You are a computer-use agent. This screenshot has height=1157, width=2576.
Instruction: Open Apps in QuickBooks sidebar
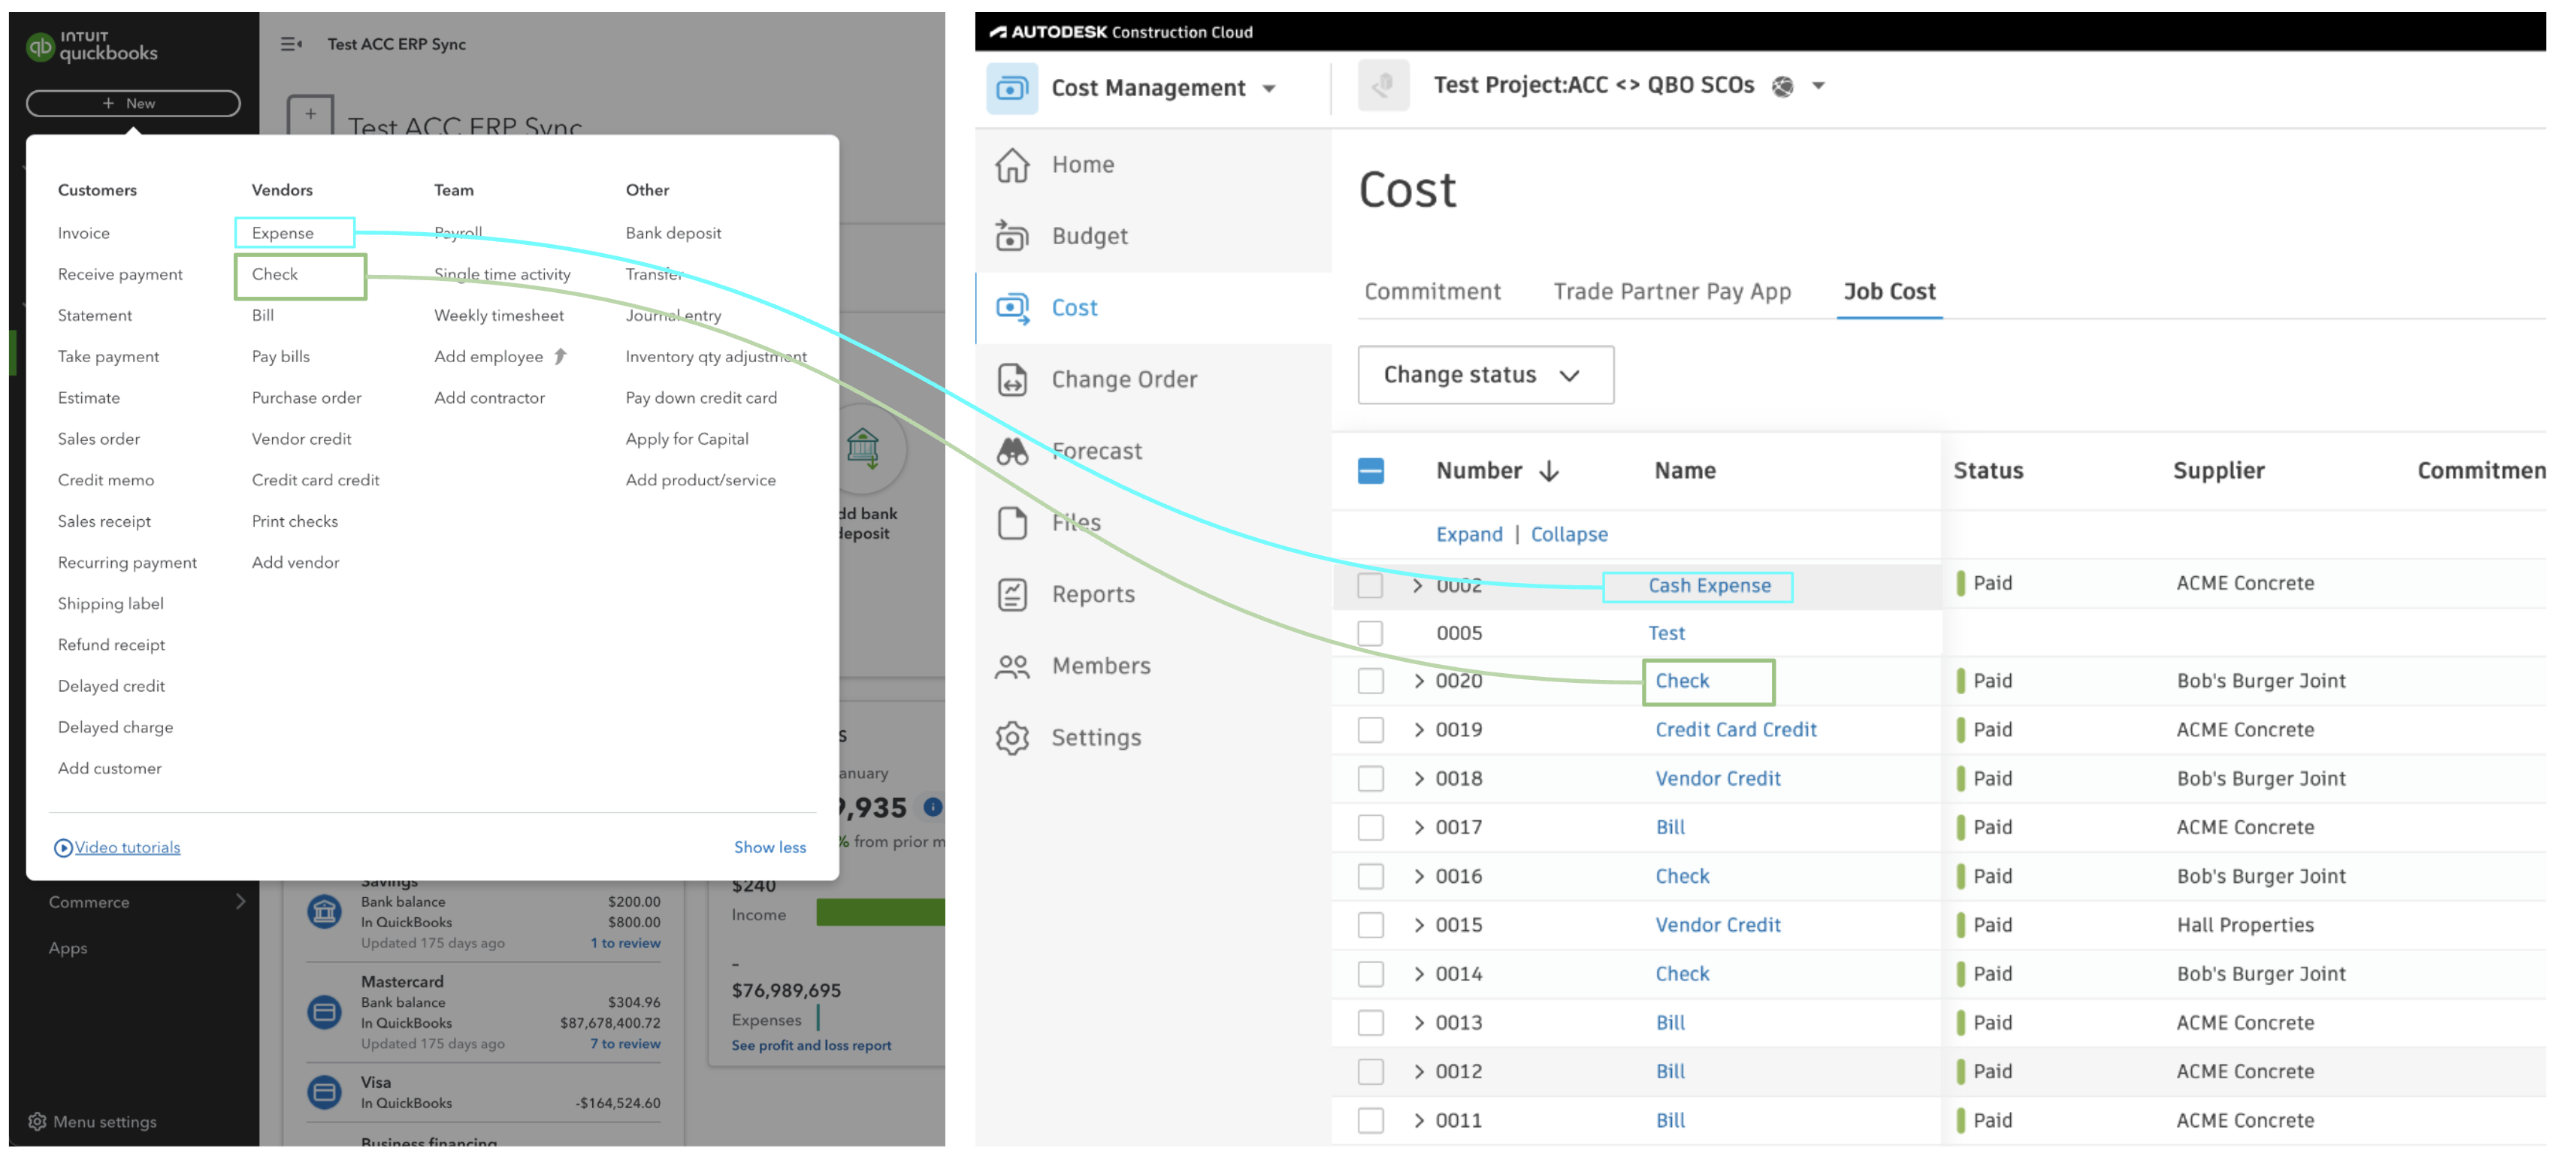[x=68, y=948]
